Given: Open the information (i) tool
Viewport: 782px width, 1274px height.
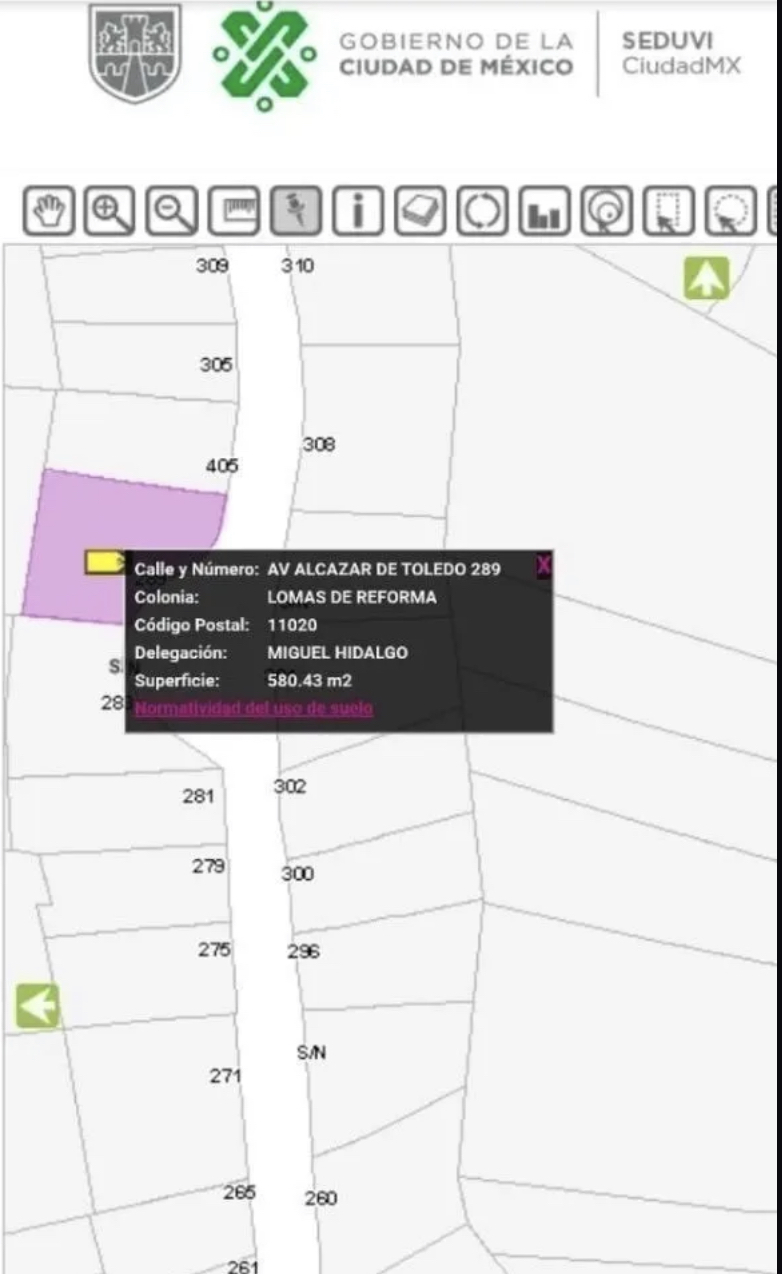Looking at the screenshot, I should point(357,211).
